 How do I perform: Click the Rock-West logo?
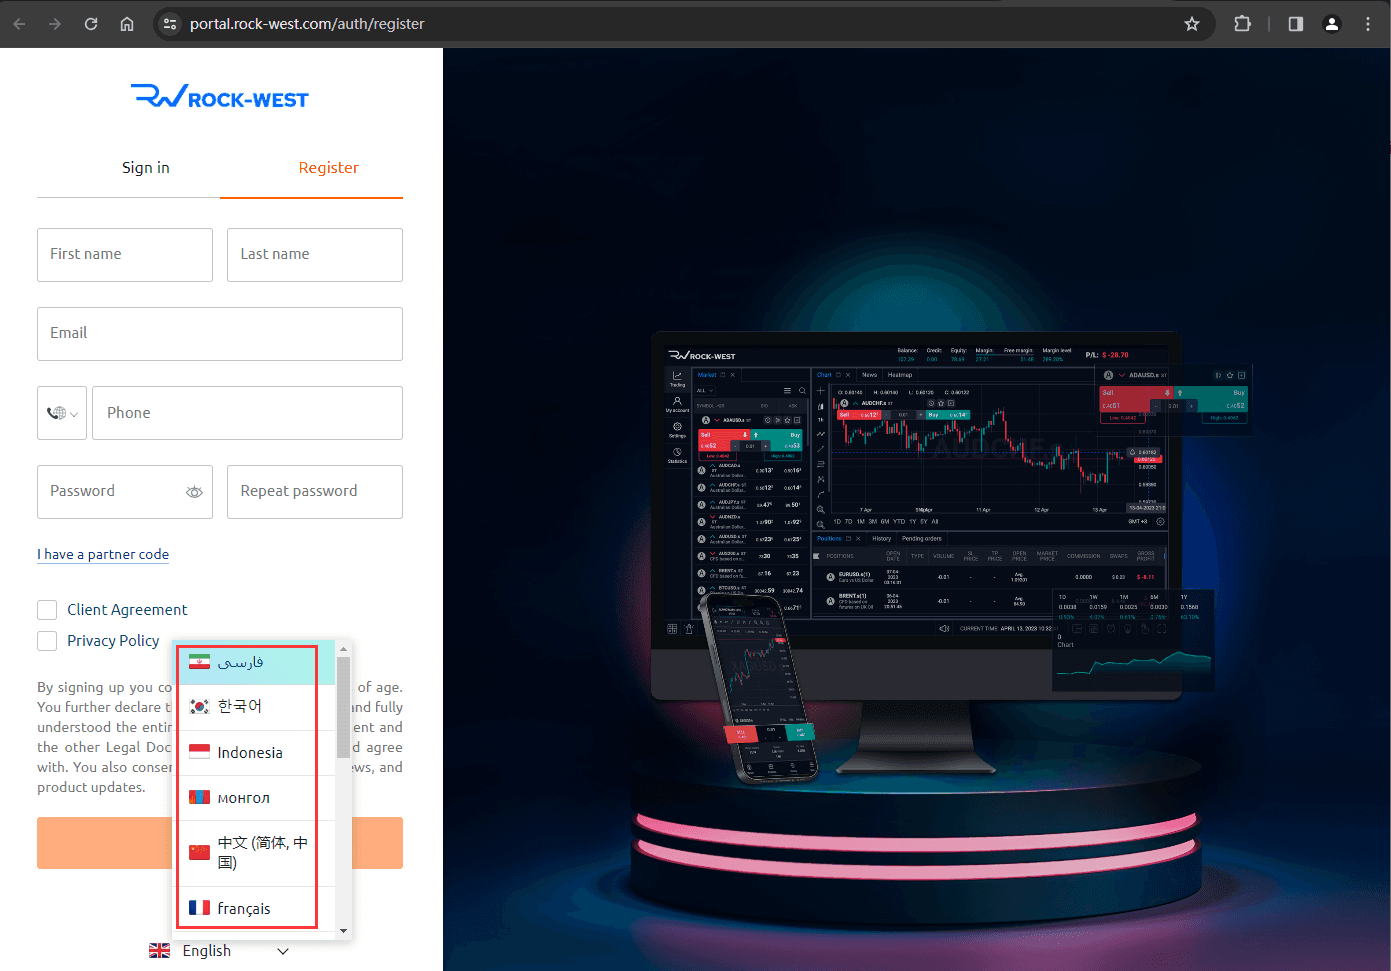click(220, 97)
